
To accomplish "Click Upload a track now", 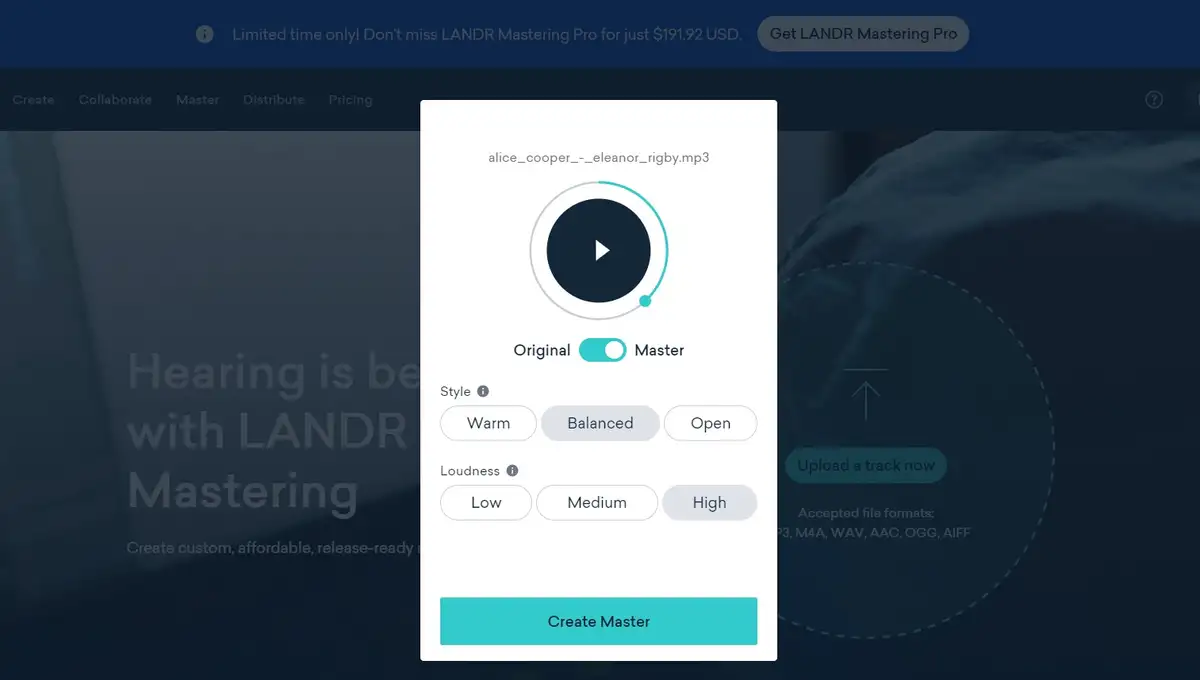I will pyautogui.click(x=865, y=465).
